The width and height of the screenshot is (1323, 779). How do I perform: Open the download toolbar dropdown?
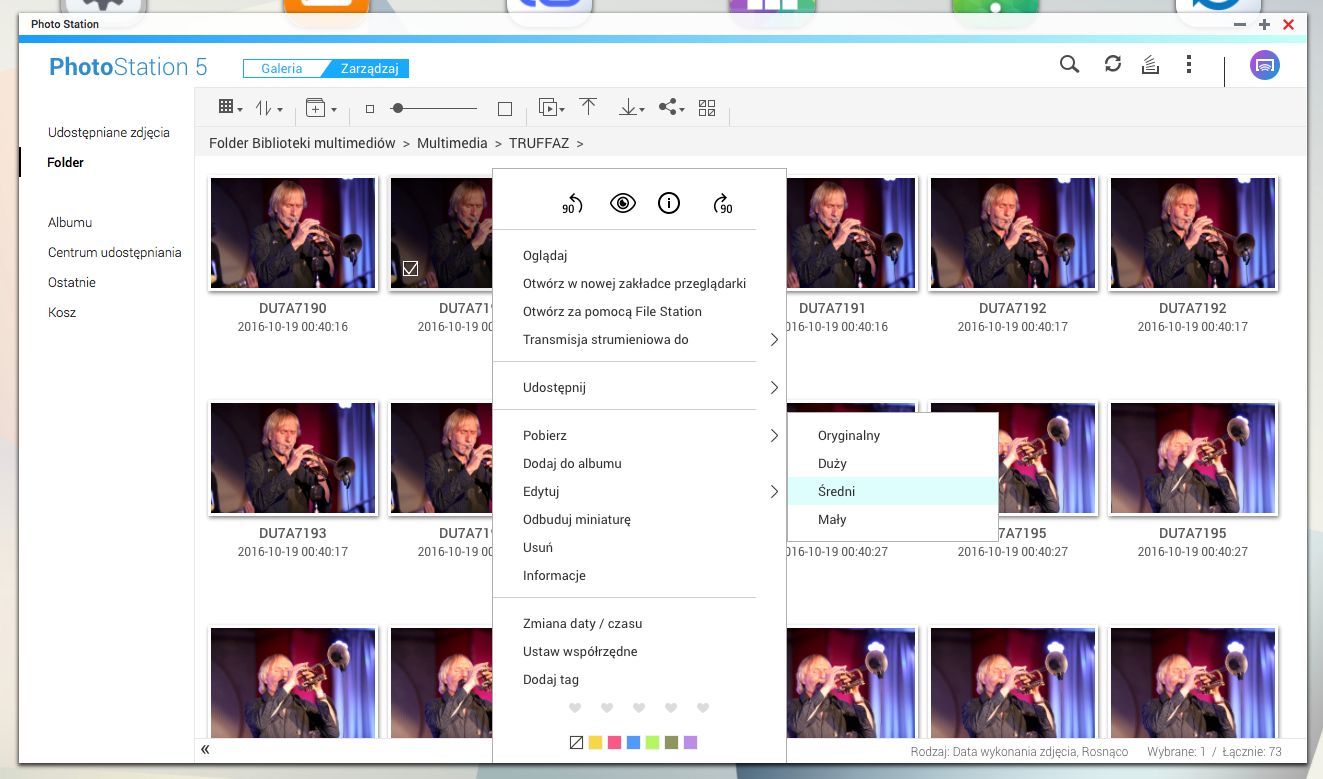tap(632, 108)
